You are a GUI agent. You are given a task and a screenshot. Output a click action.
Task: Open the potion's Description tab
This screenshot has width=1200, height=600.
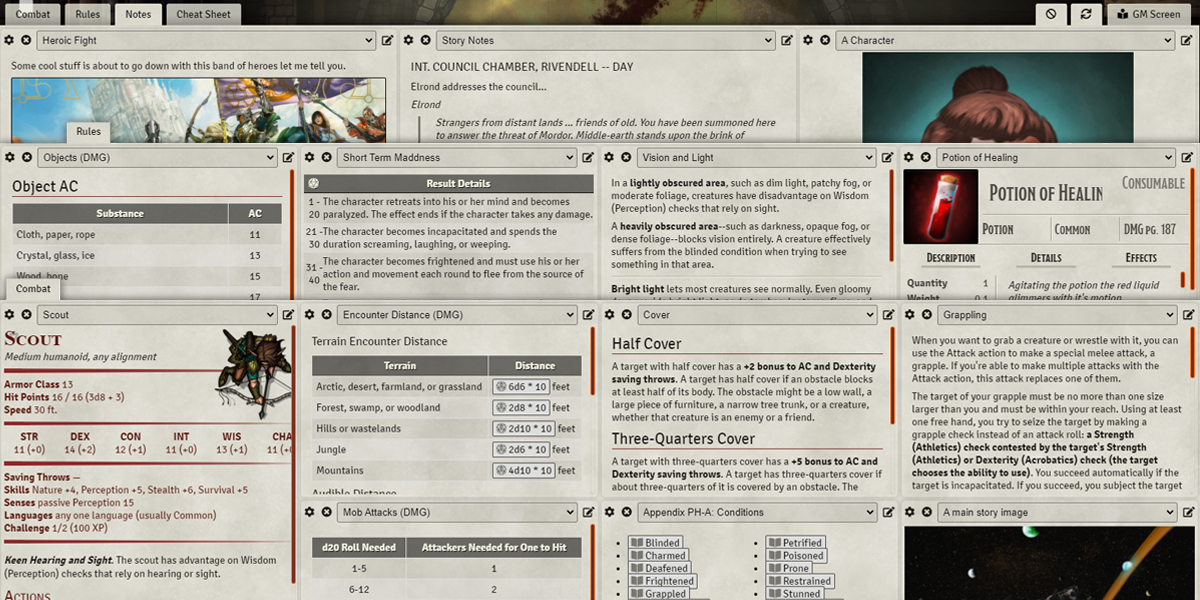[950, 258]
